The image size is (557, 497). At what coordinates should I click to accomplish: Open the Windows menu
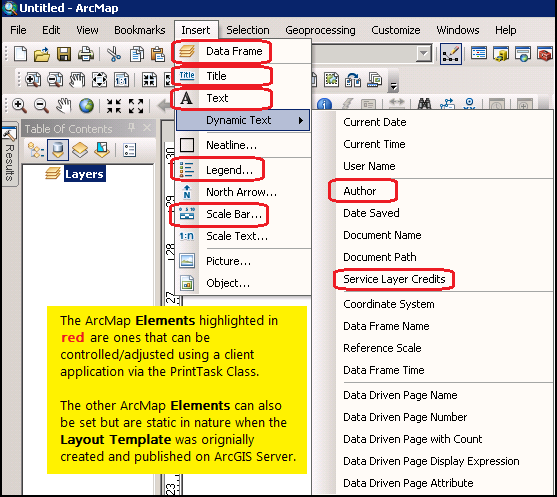(x=458, y=30)
